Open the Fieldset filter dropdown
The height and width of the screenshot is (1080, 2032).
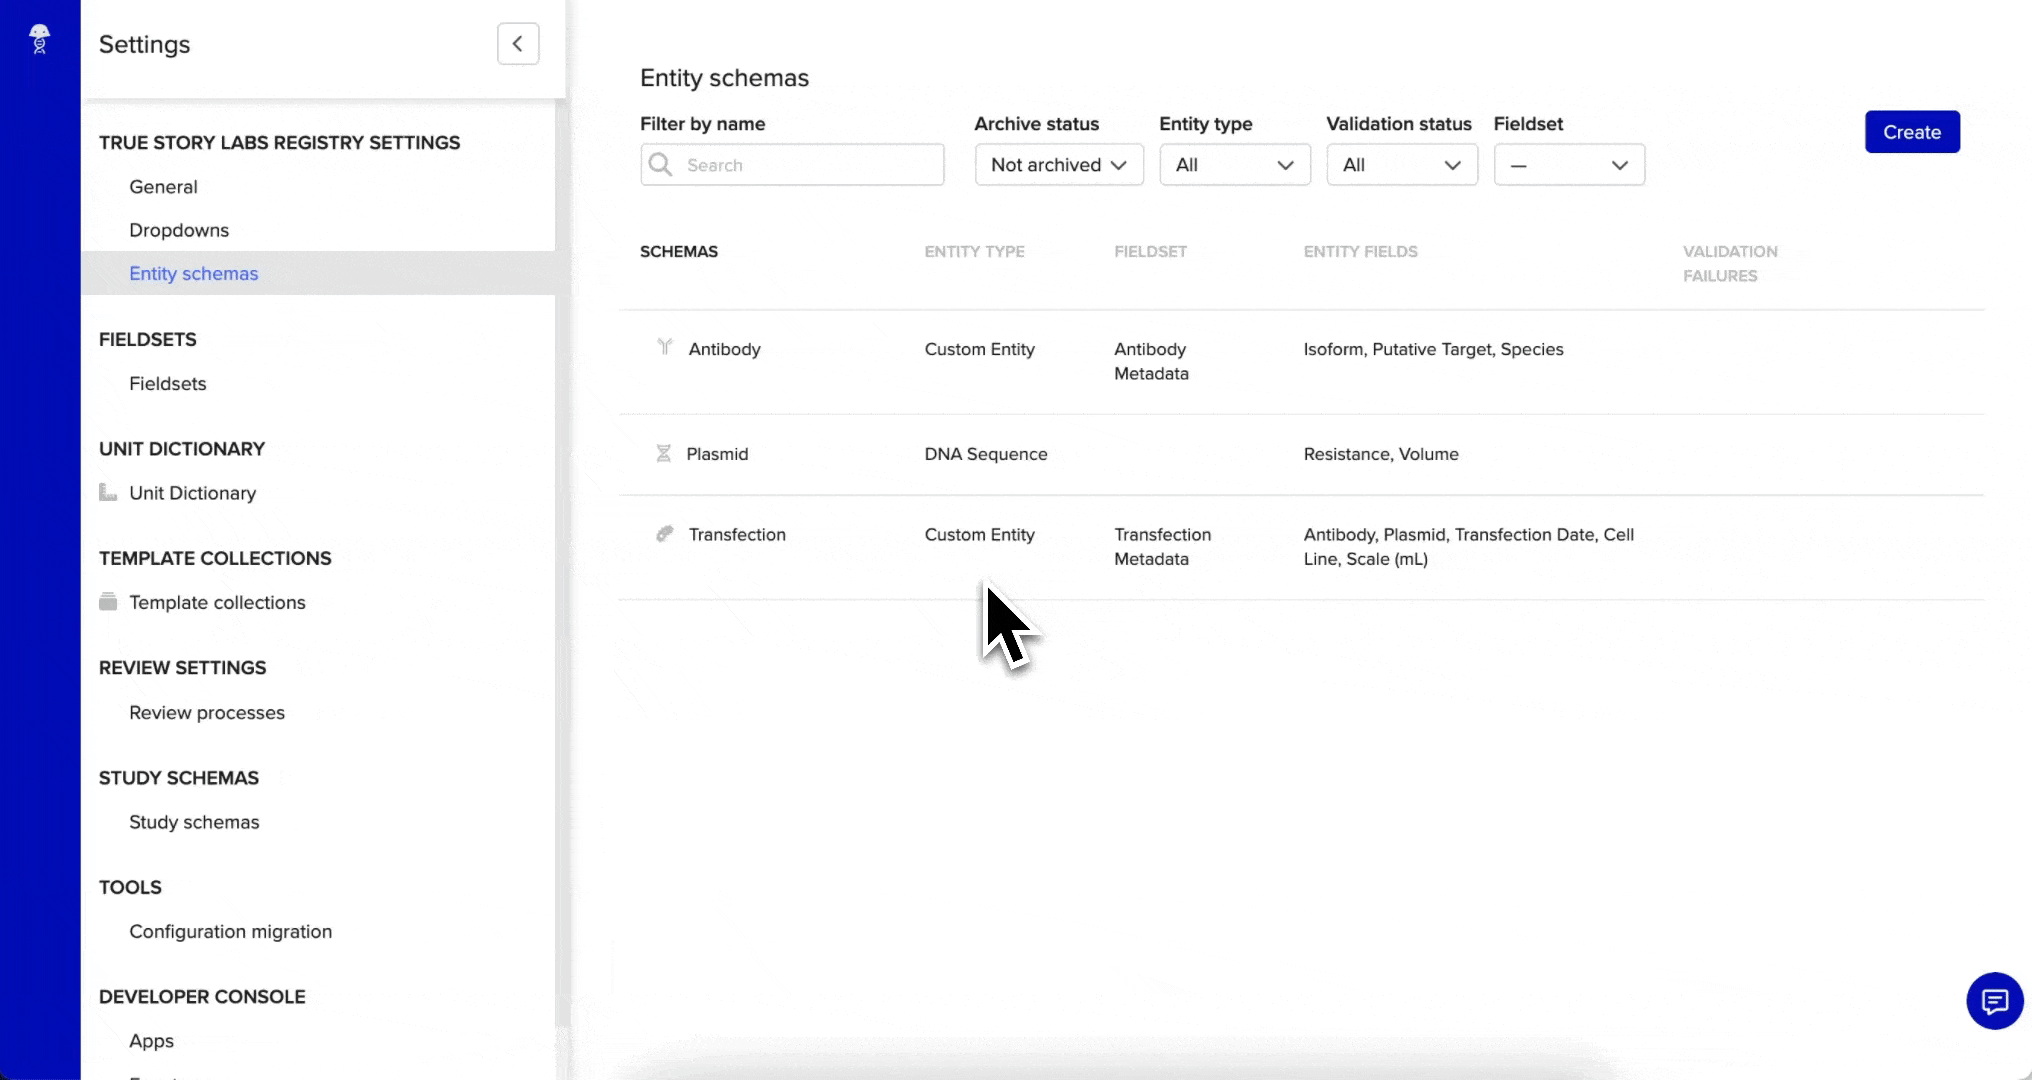(x=1568, y=164)
